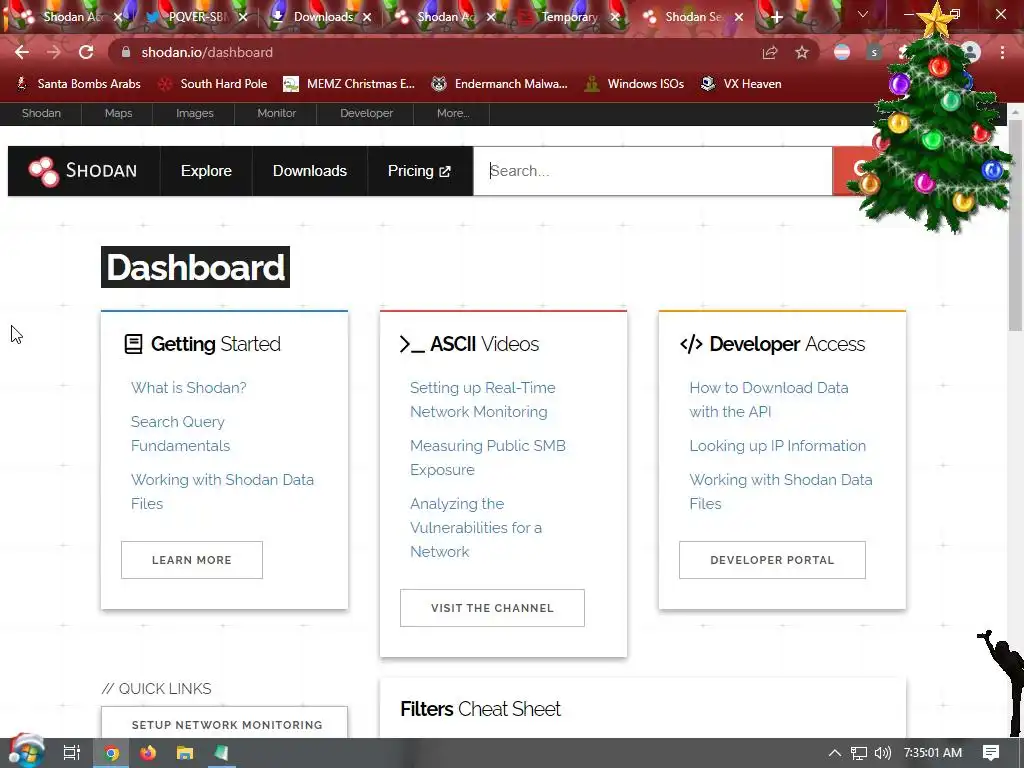Close the Downloads tab

click(367, 17)
